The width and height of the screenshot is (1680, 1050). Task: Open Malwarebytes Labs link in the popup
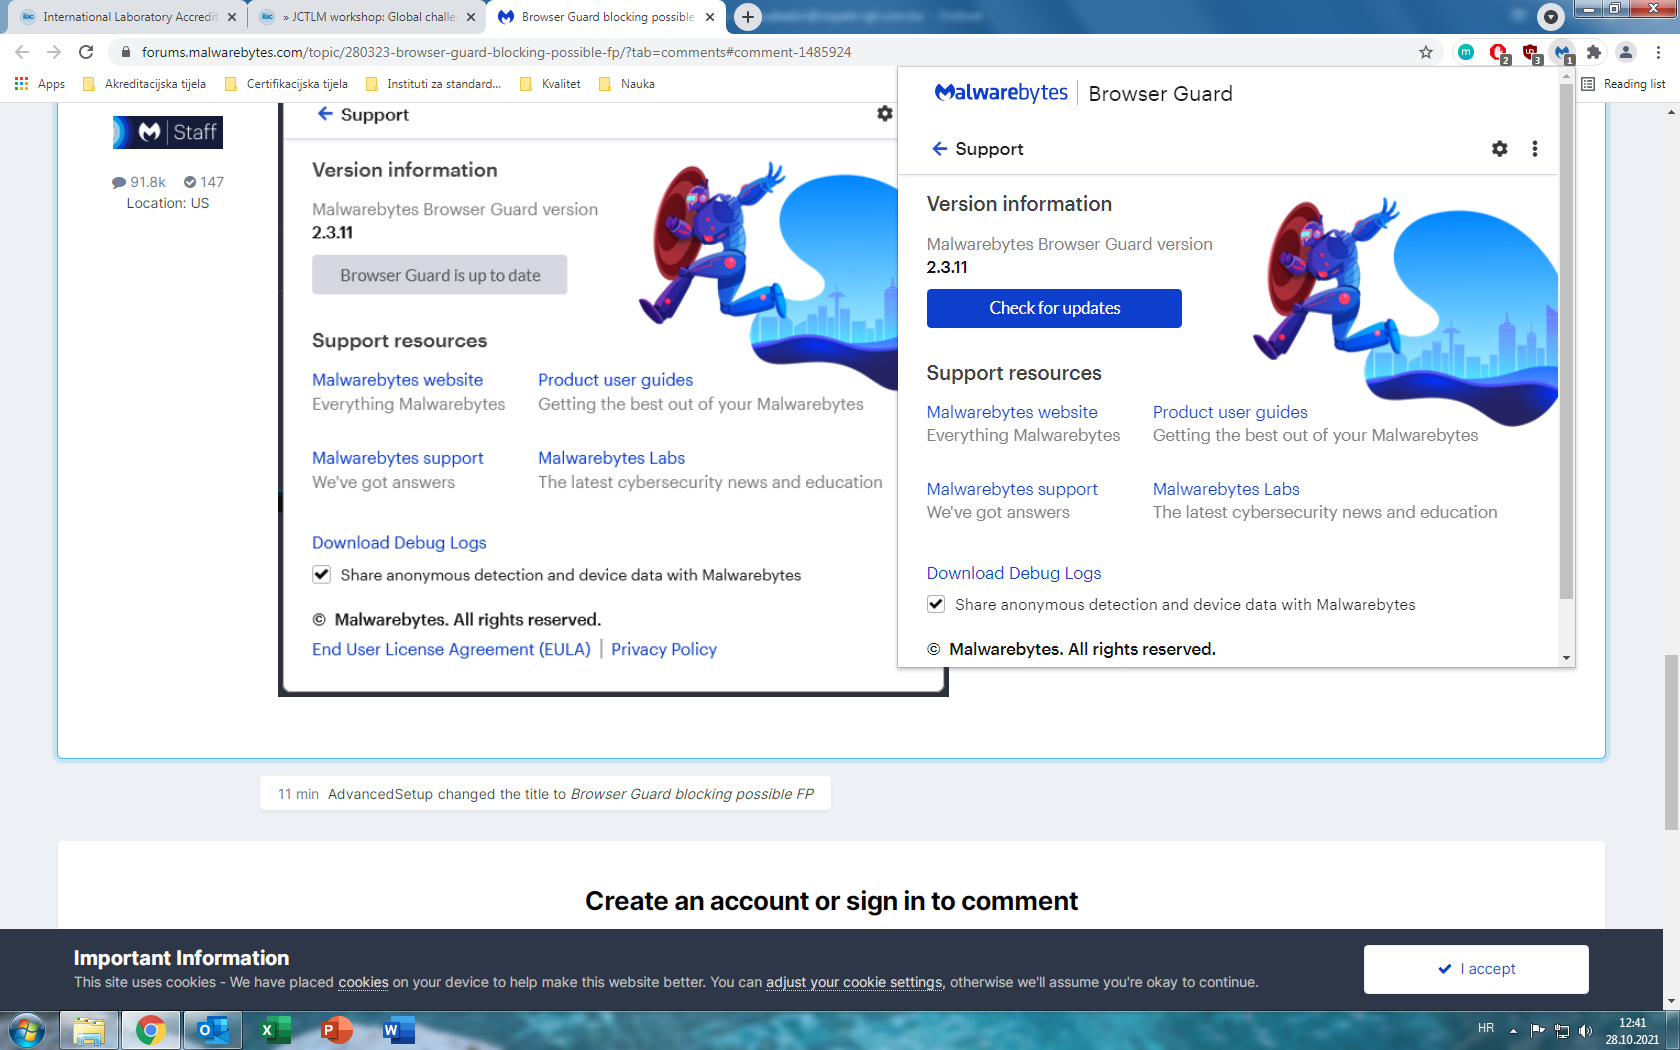coord(1226,489)
